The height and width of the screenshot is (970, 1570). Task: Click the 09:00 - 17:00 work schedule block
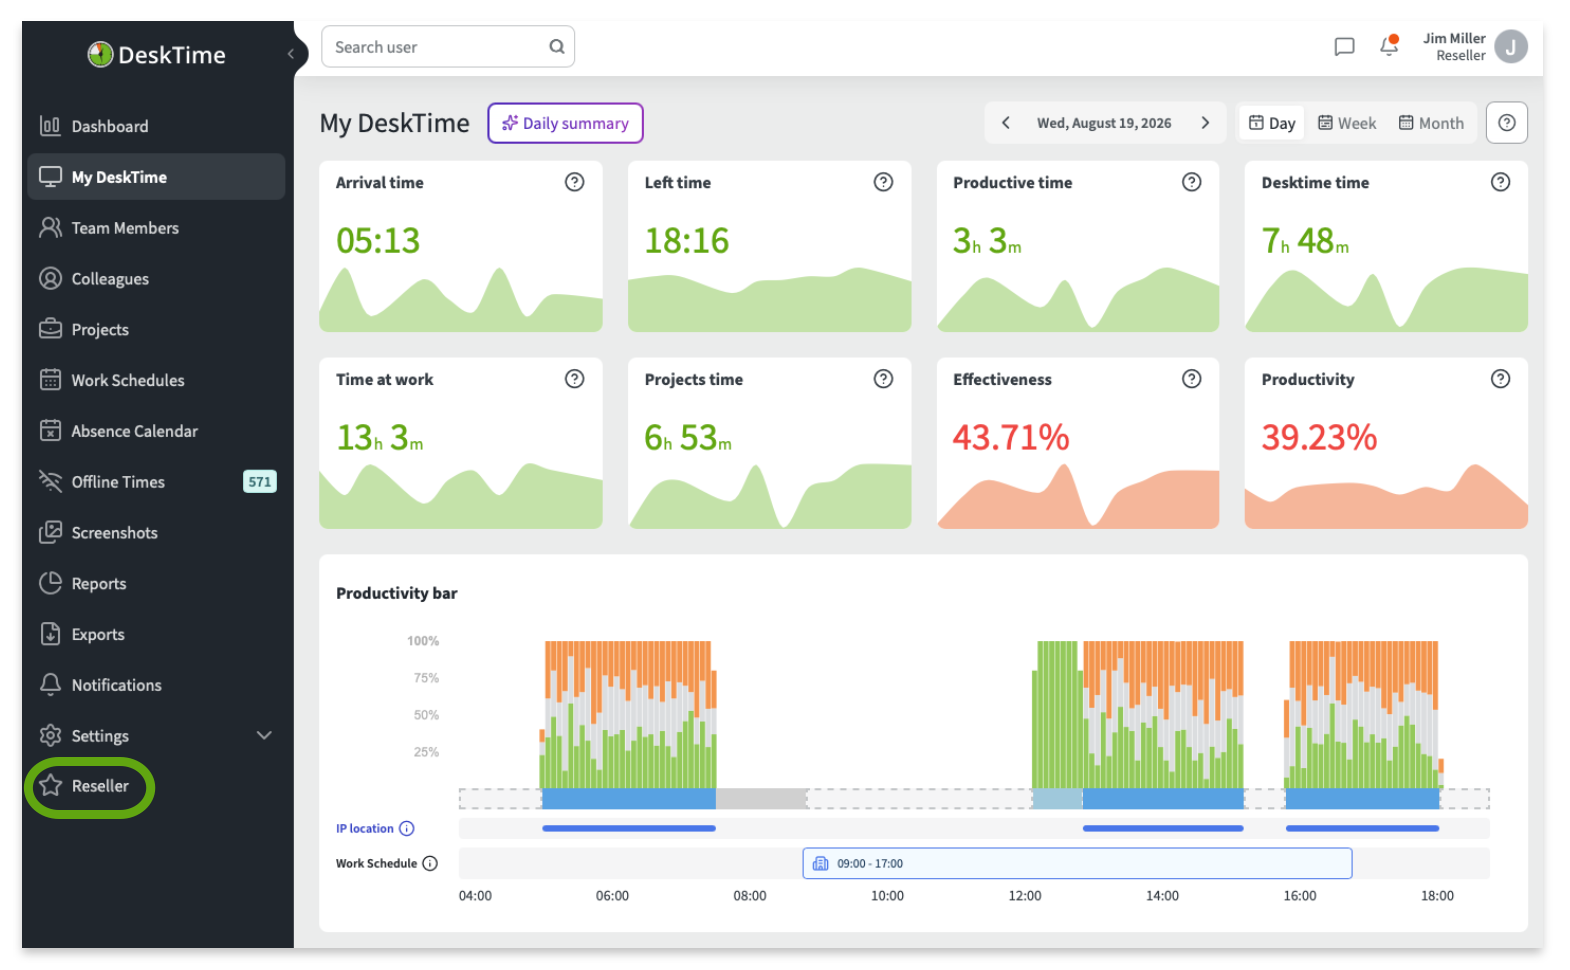[1077, 864]
